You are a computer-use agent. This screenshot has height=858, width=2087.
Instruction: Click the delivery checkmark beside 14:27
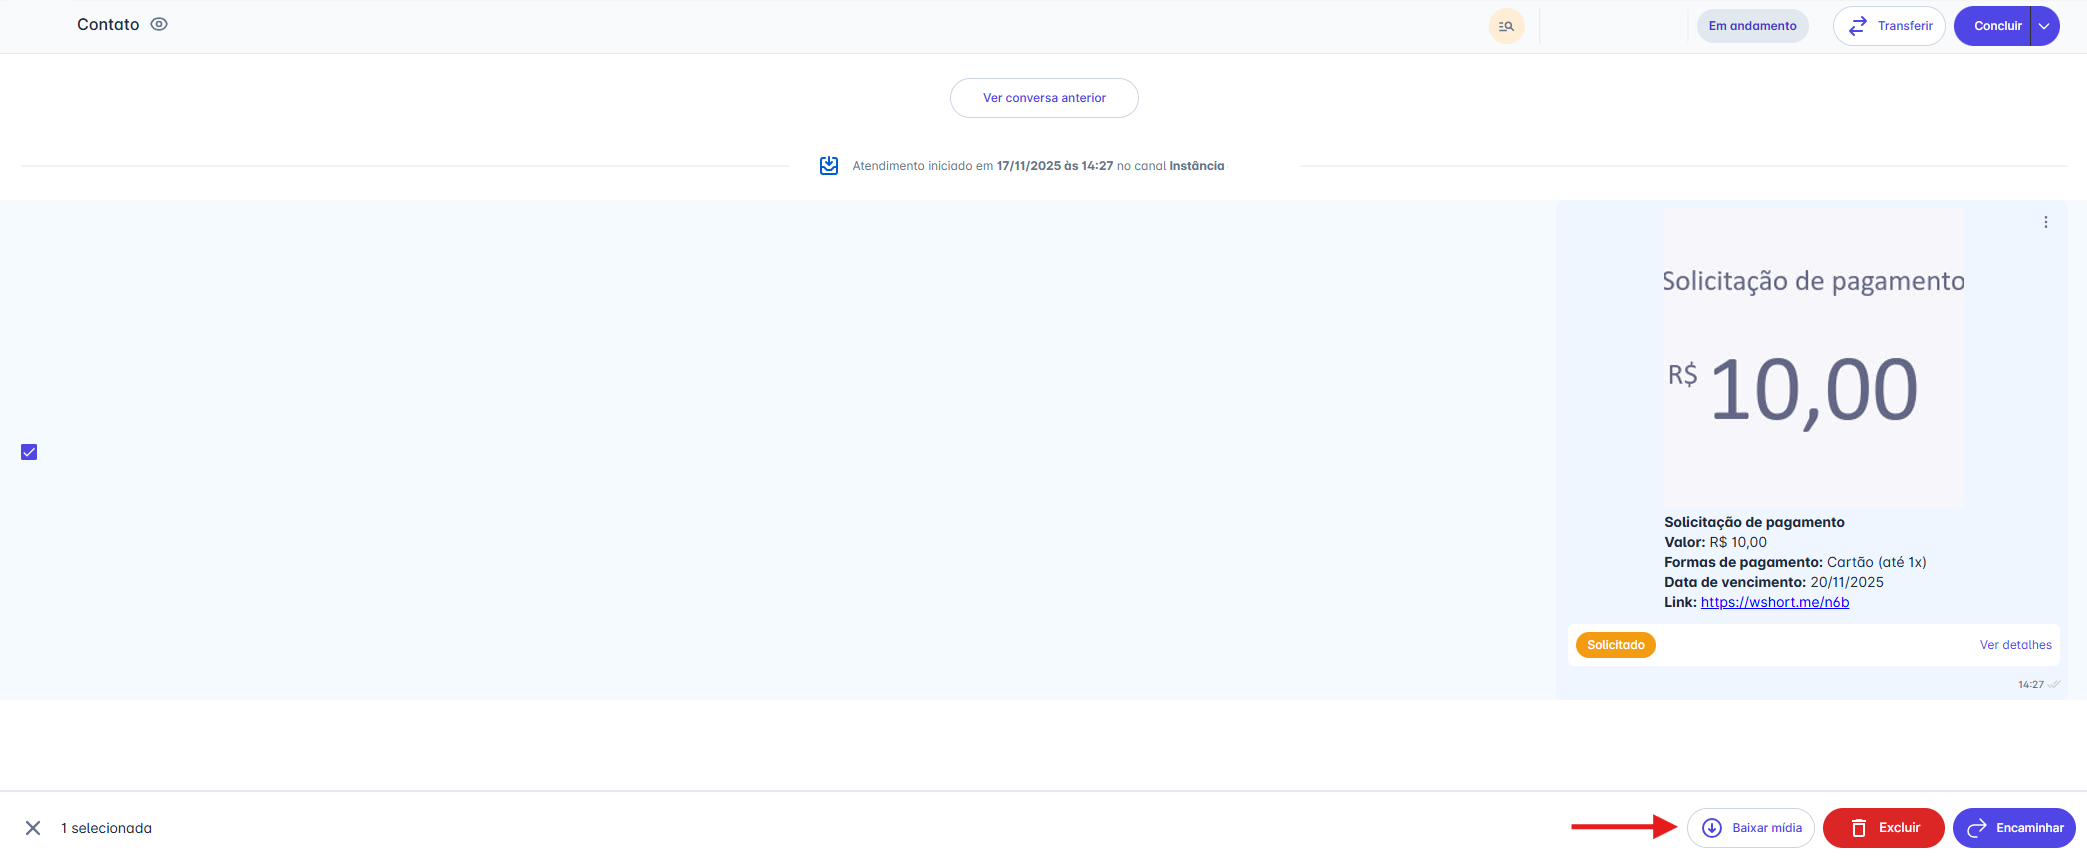click(2054, 685)
